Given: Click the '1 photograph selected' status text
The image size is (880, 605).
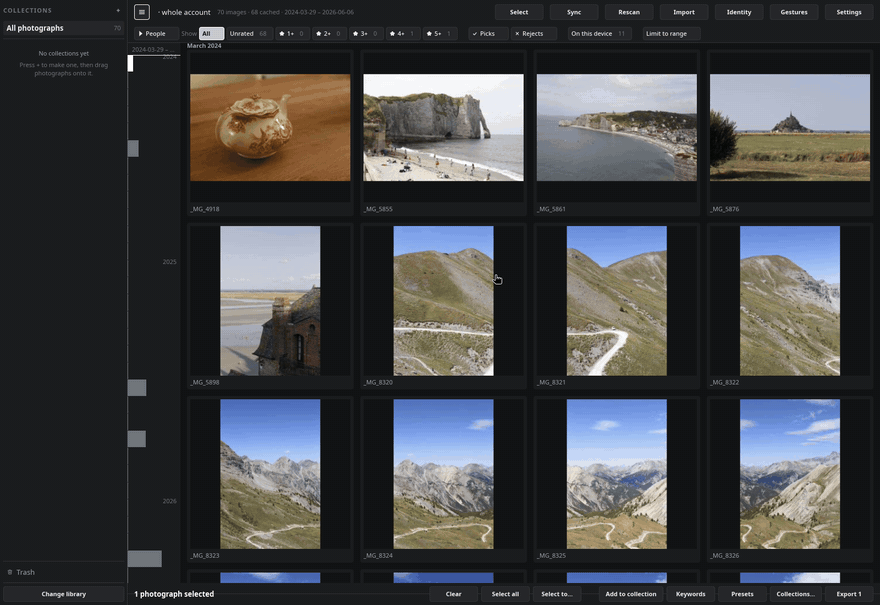Looking at the screenshot, I should click(x=174, y=594).
